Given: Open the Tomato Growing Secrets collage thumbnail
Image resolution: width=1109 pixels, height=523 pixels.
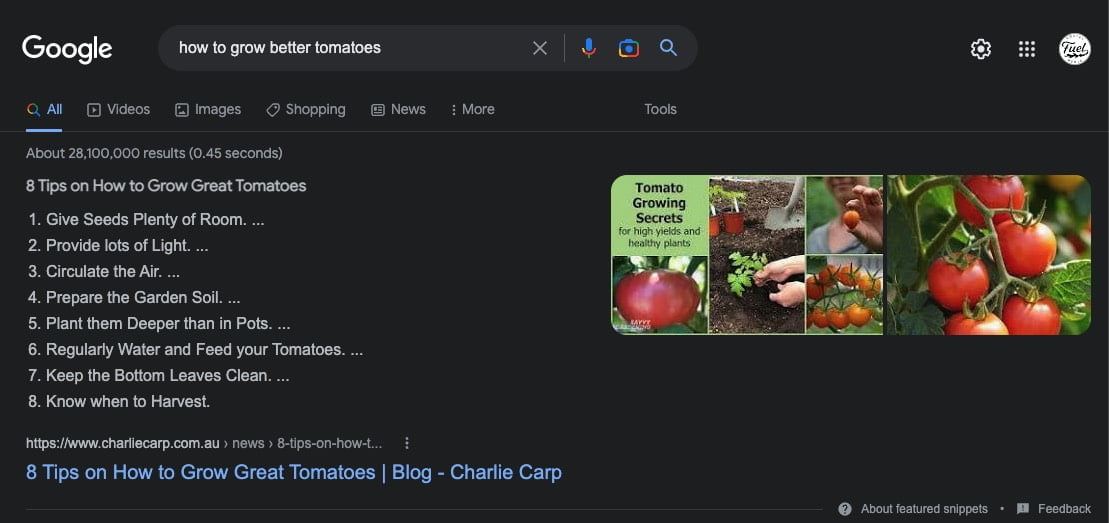Looking at the screenshot, I should [x=747, y=255].
